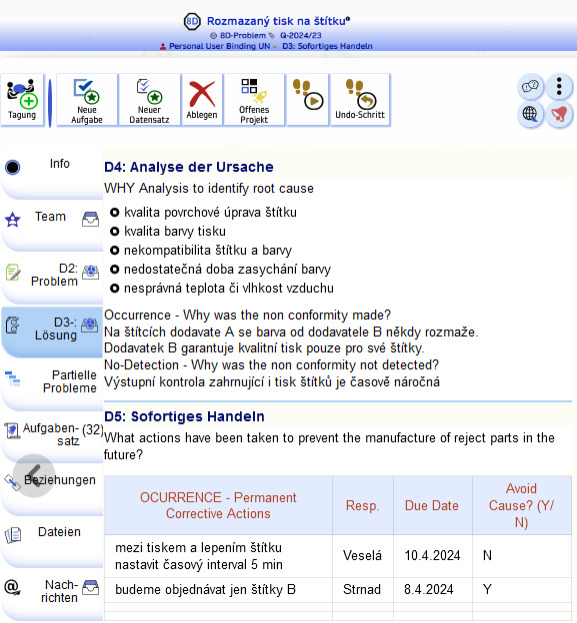Image resolution: width=577 pixels, height=623 pixels.
Task: Open the chat help bubbles icon
Action: [531, 86]
